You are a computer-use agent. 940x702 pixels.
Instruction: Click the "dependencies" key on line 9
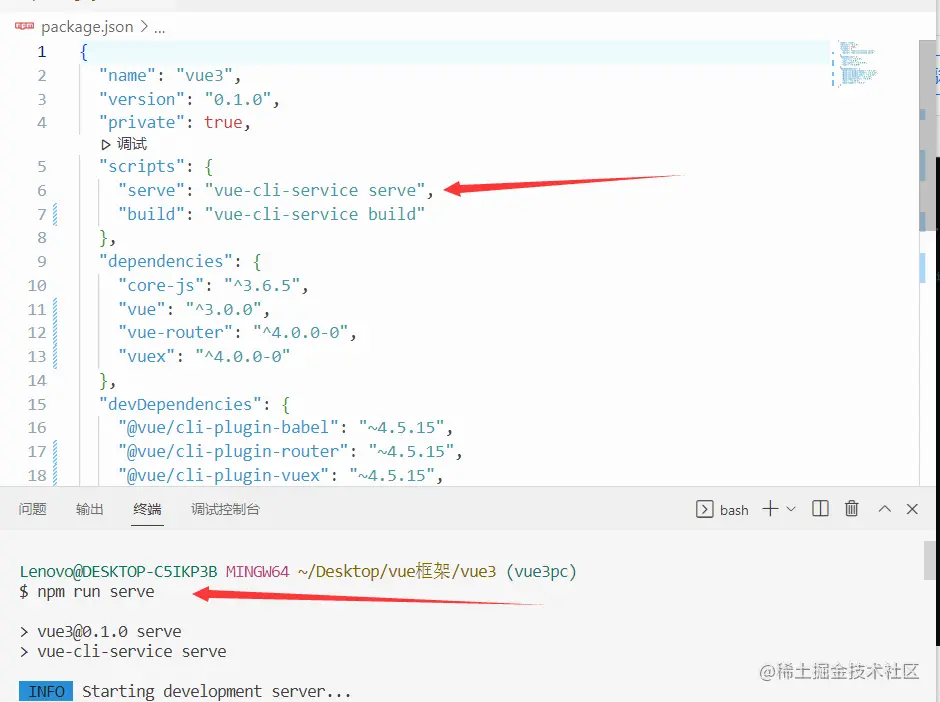tap(165, 261)
